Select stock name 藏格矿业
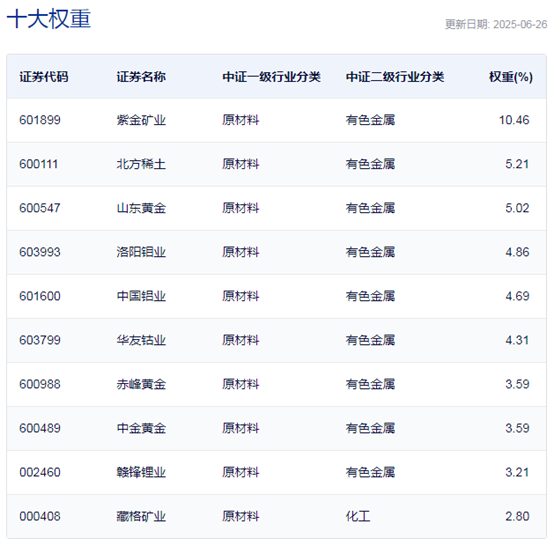 (141, 516)
